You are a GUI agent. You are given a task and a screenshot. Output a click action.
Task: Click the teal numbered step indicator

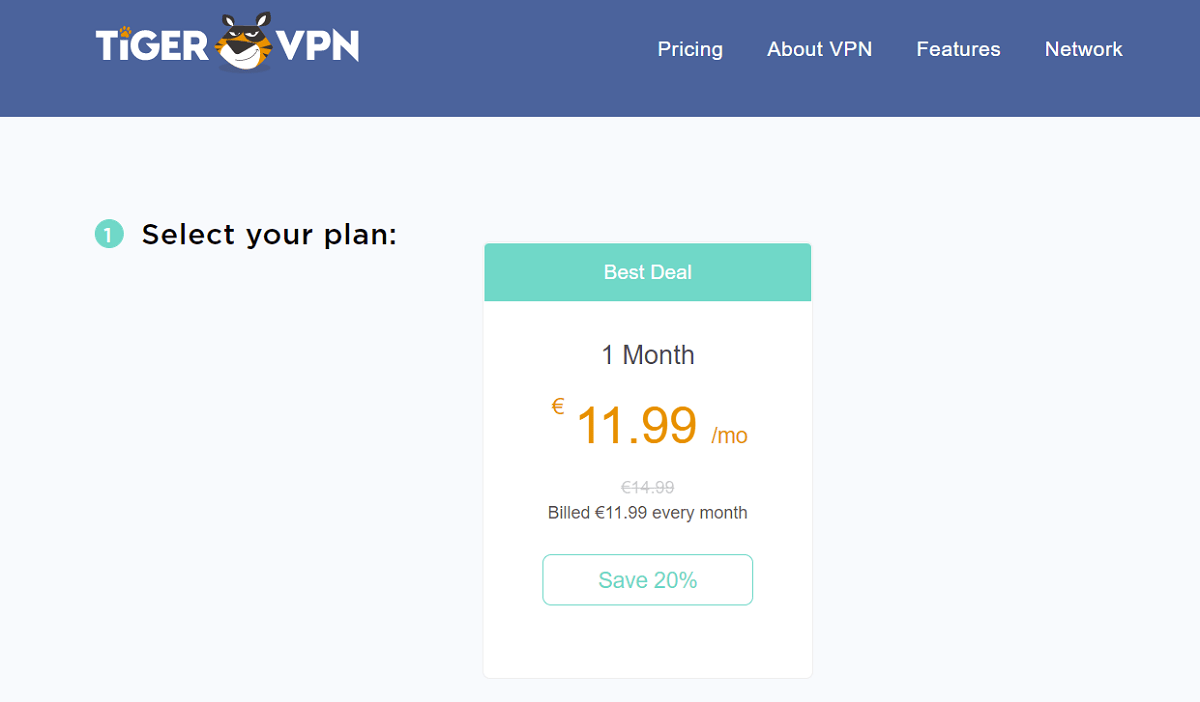(109, 233)
